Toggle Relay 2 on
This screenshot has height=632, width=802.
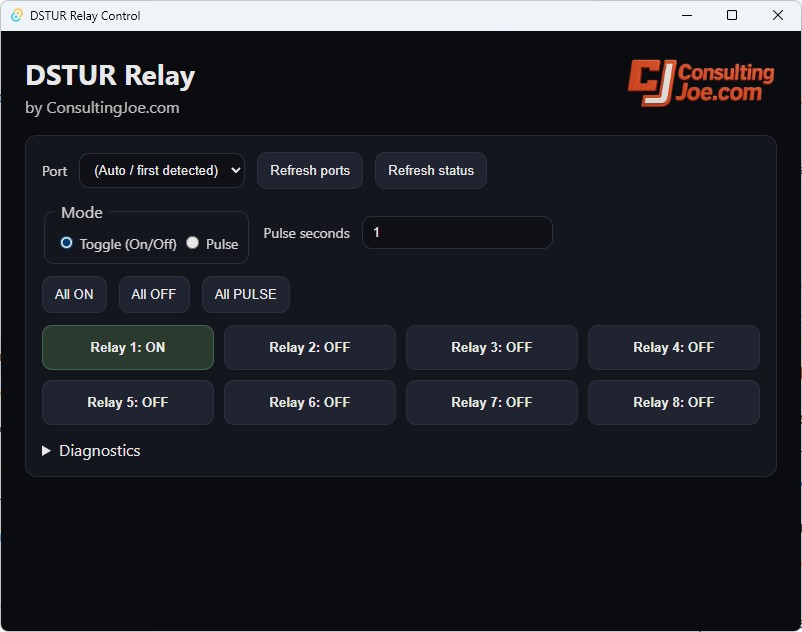point(310,348)
